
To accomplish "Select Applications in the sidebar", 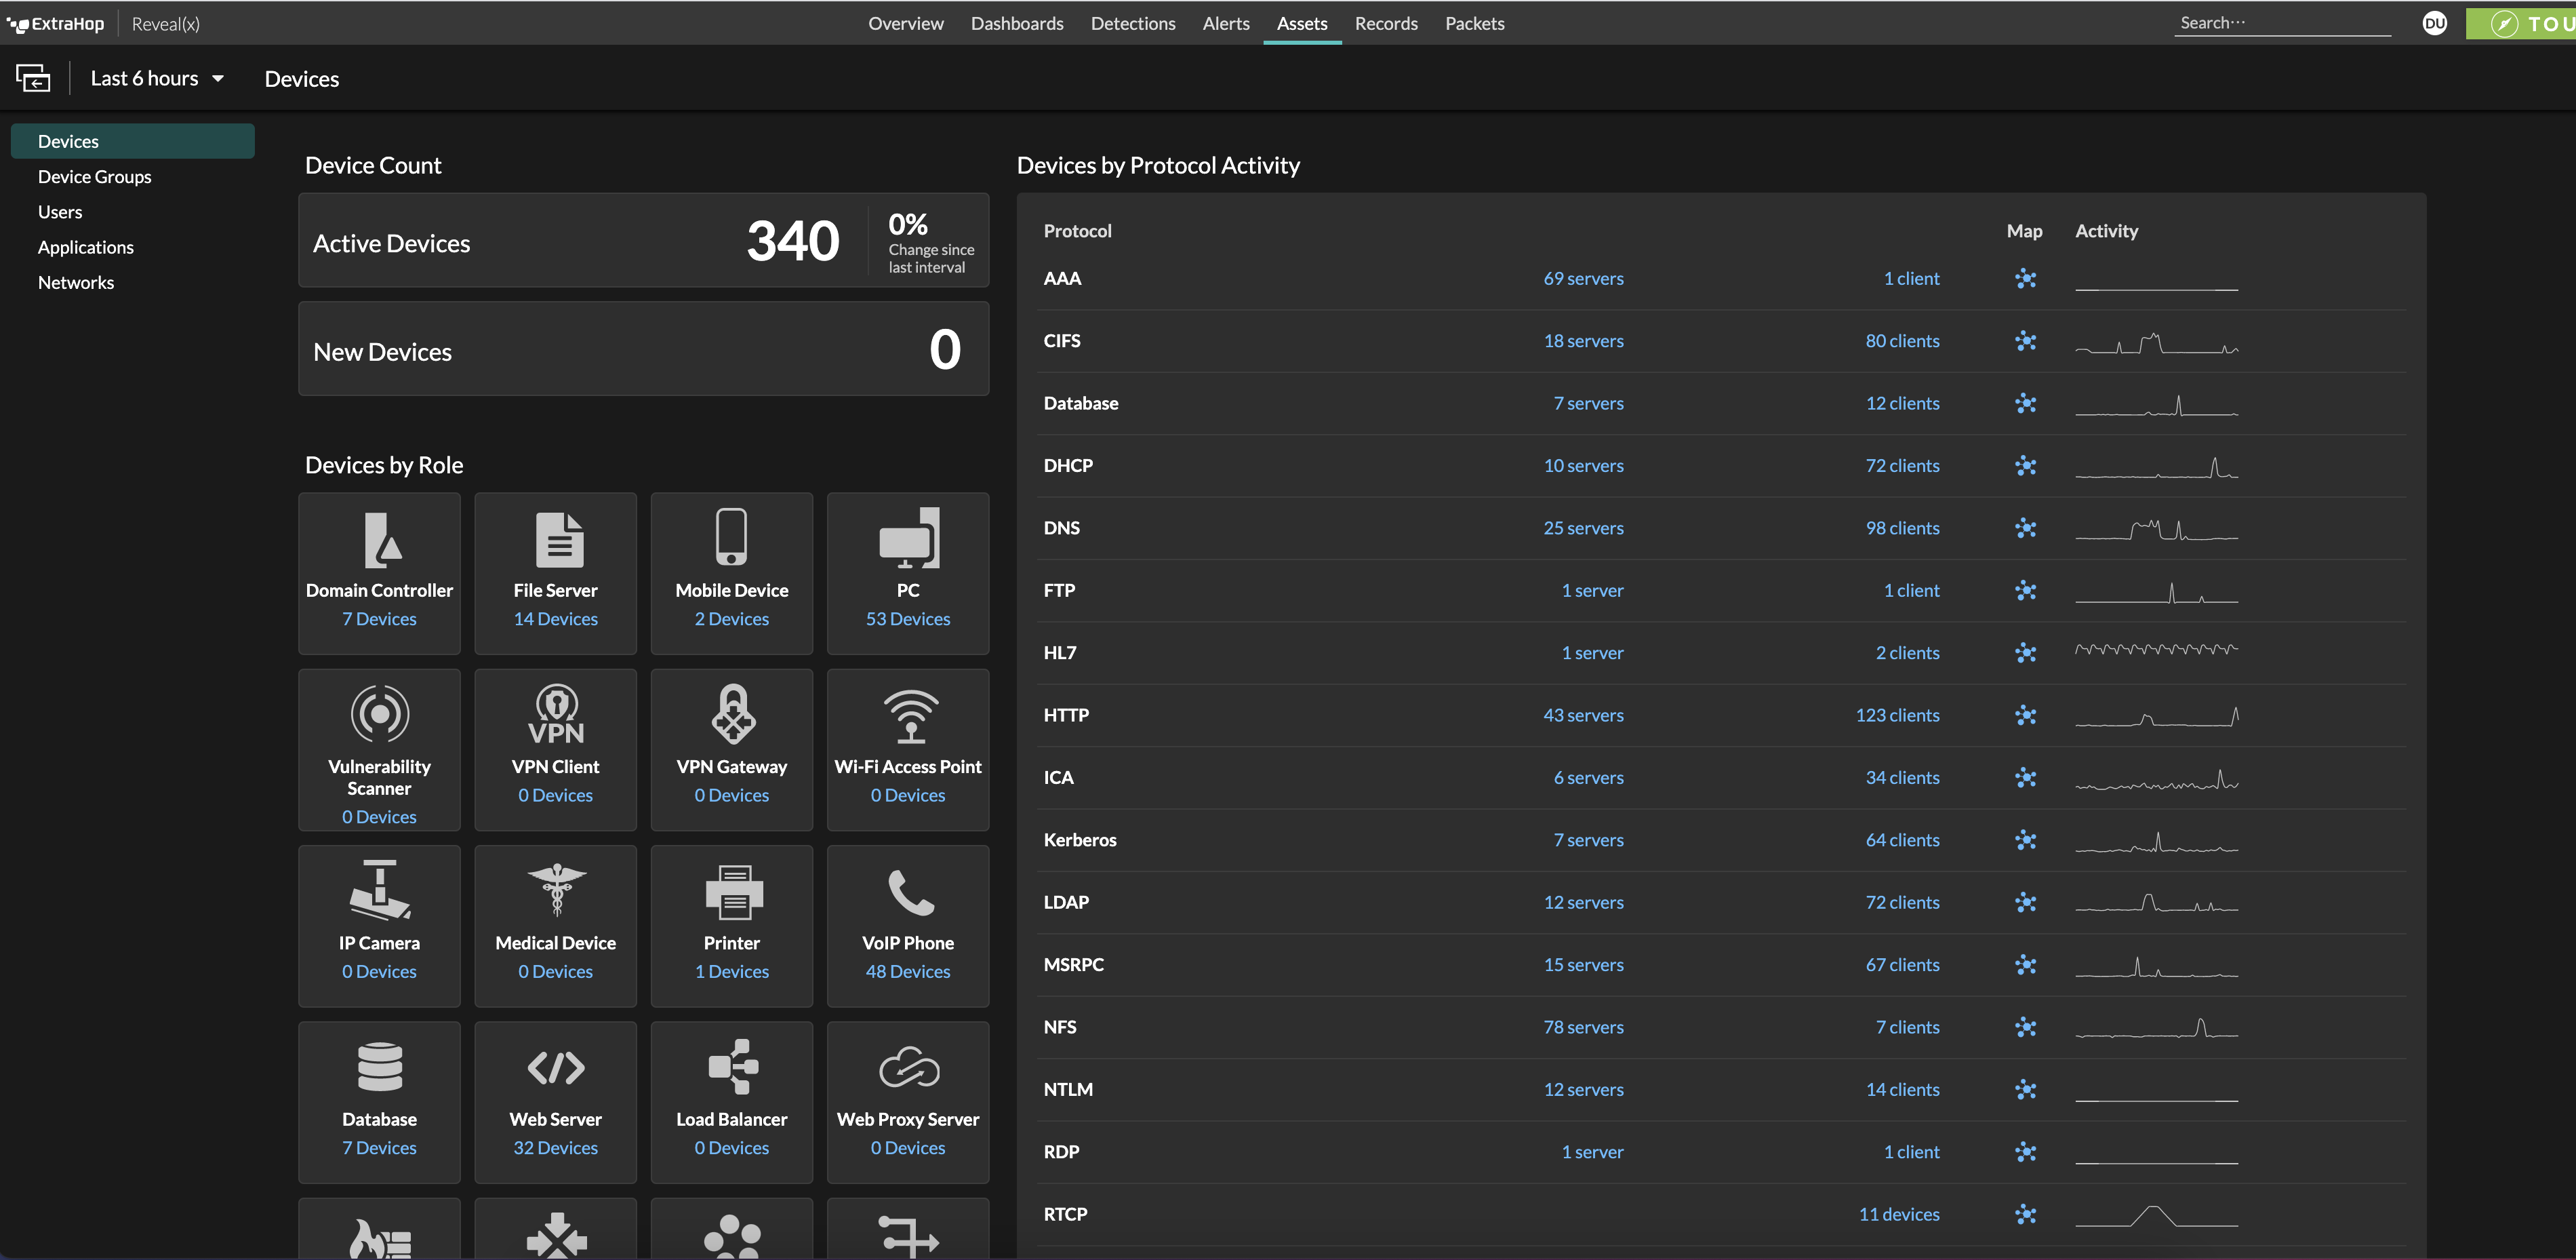I will point(86,247).
